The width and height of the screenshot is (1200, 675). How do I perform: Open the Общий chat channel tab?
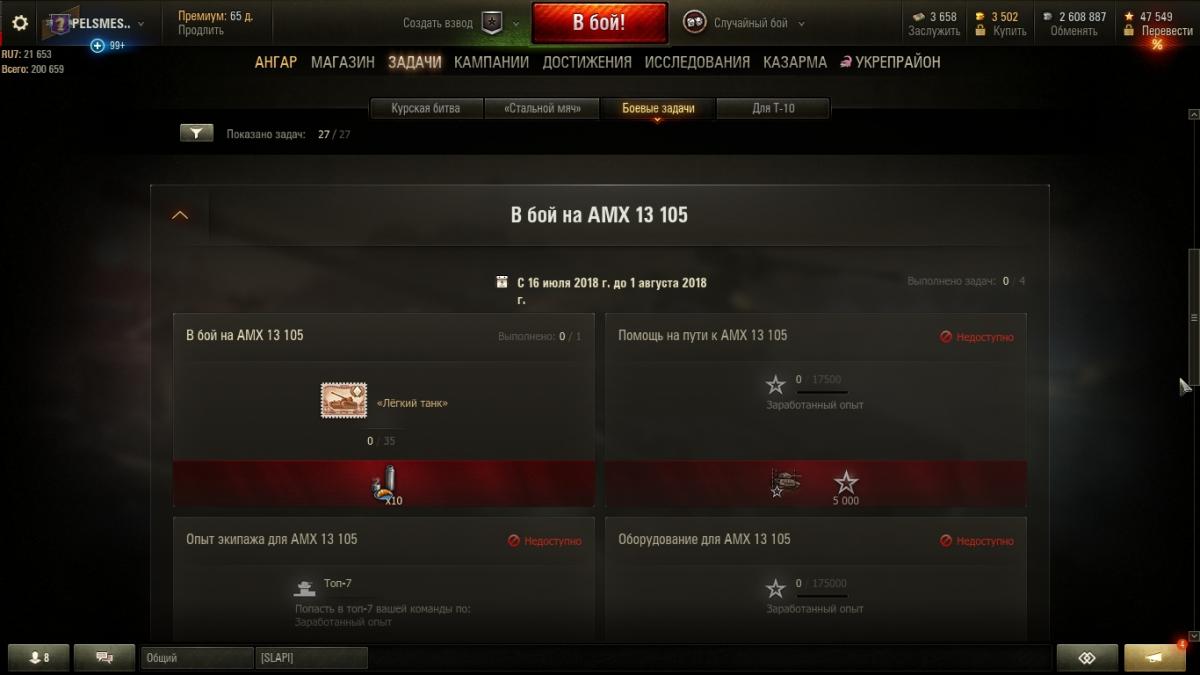point(197,658)
